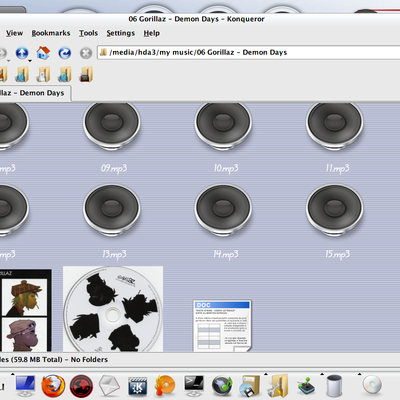400x400 pixels.
Task: Click the "No Folders" status bar text
Action: click(x=89, y=360)
